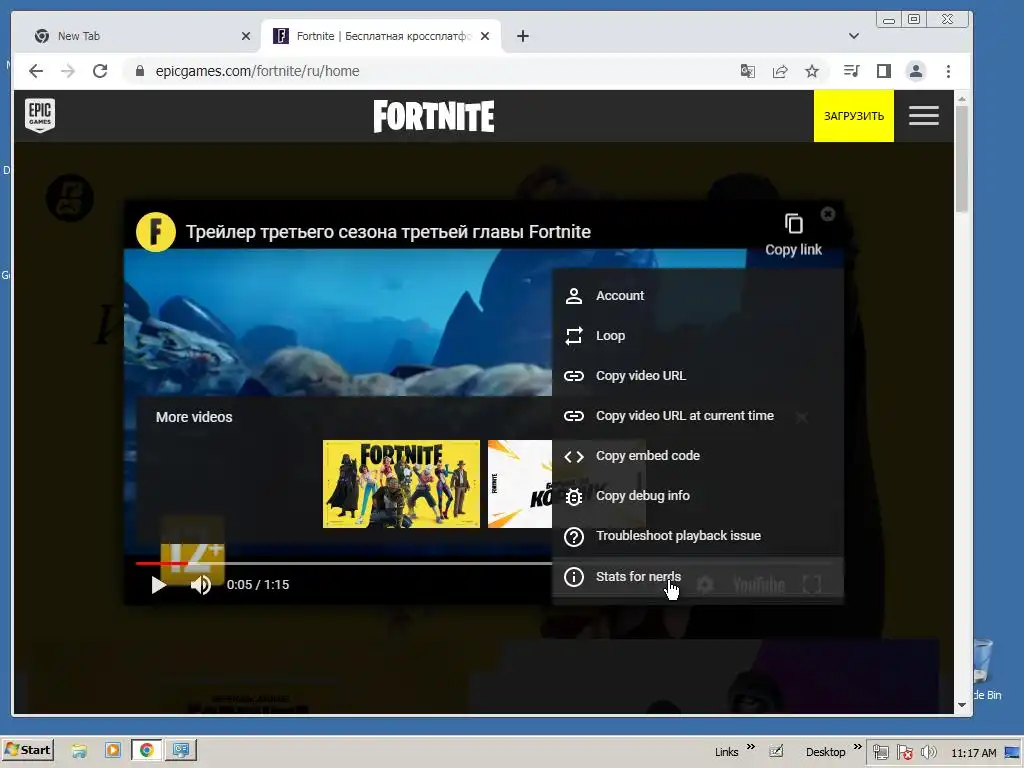Select Copy debug info
The image size is (1024, 768).
[x=697, y=496]
